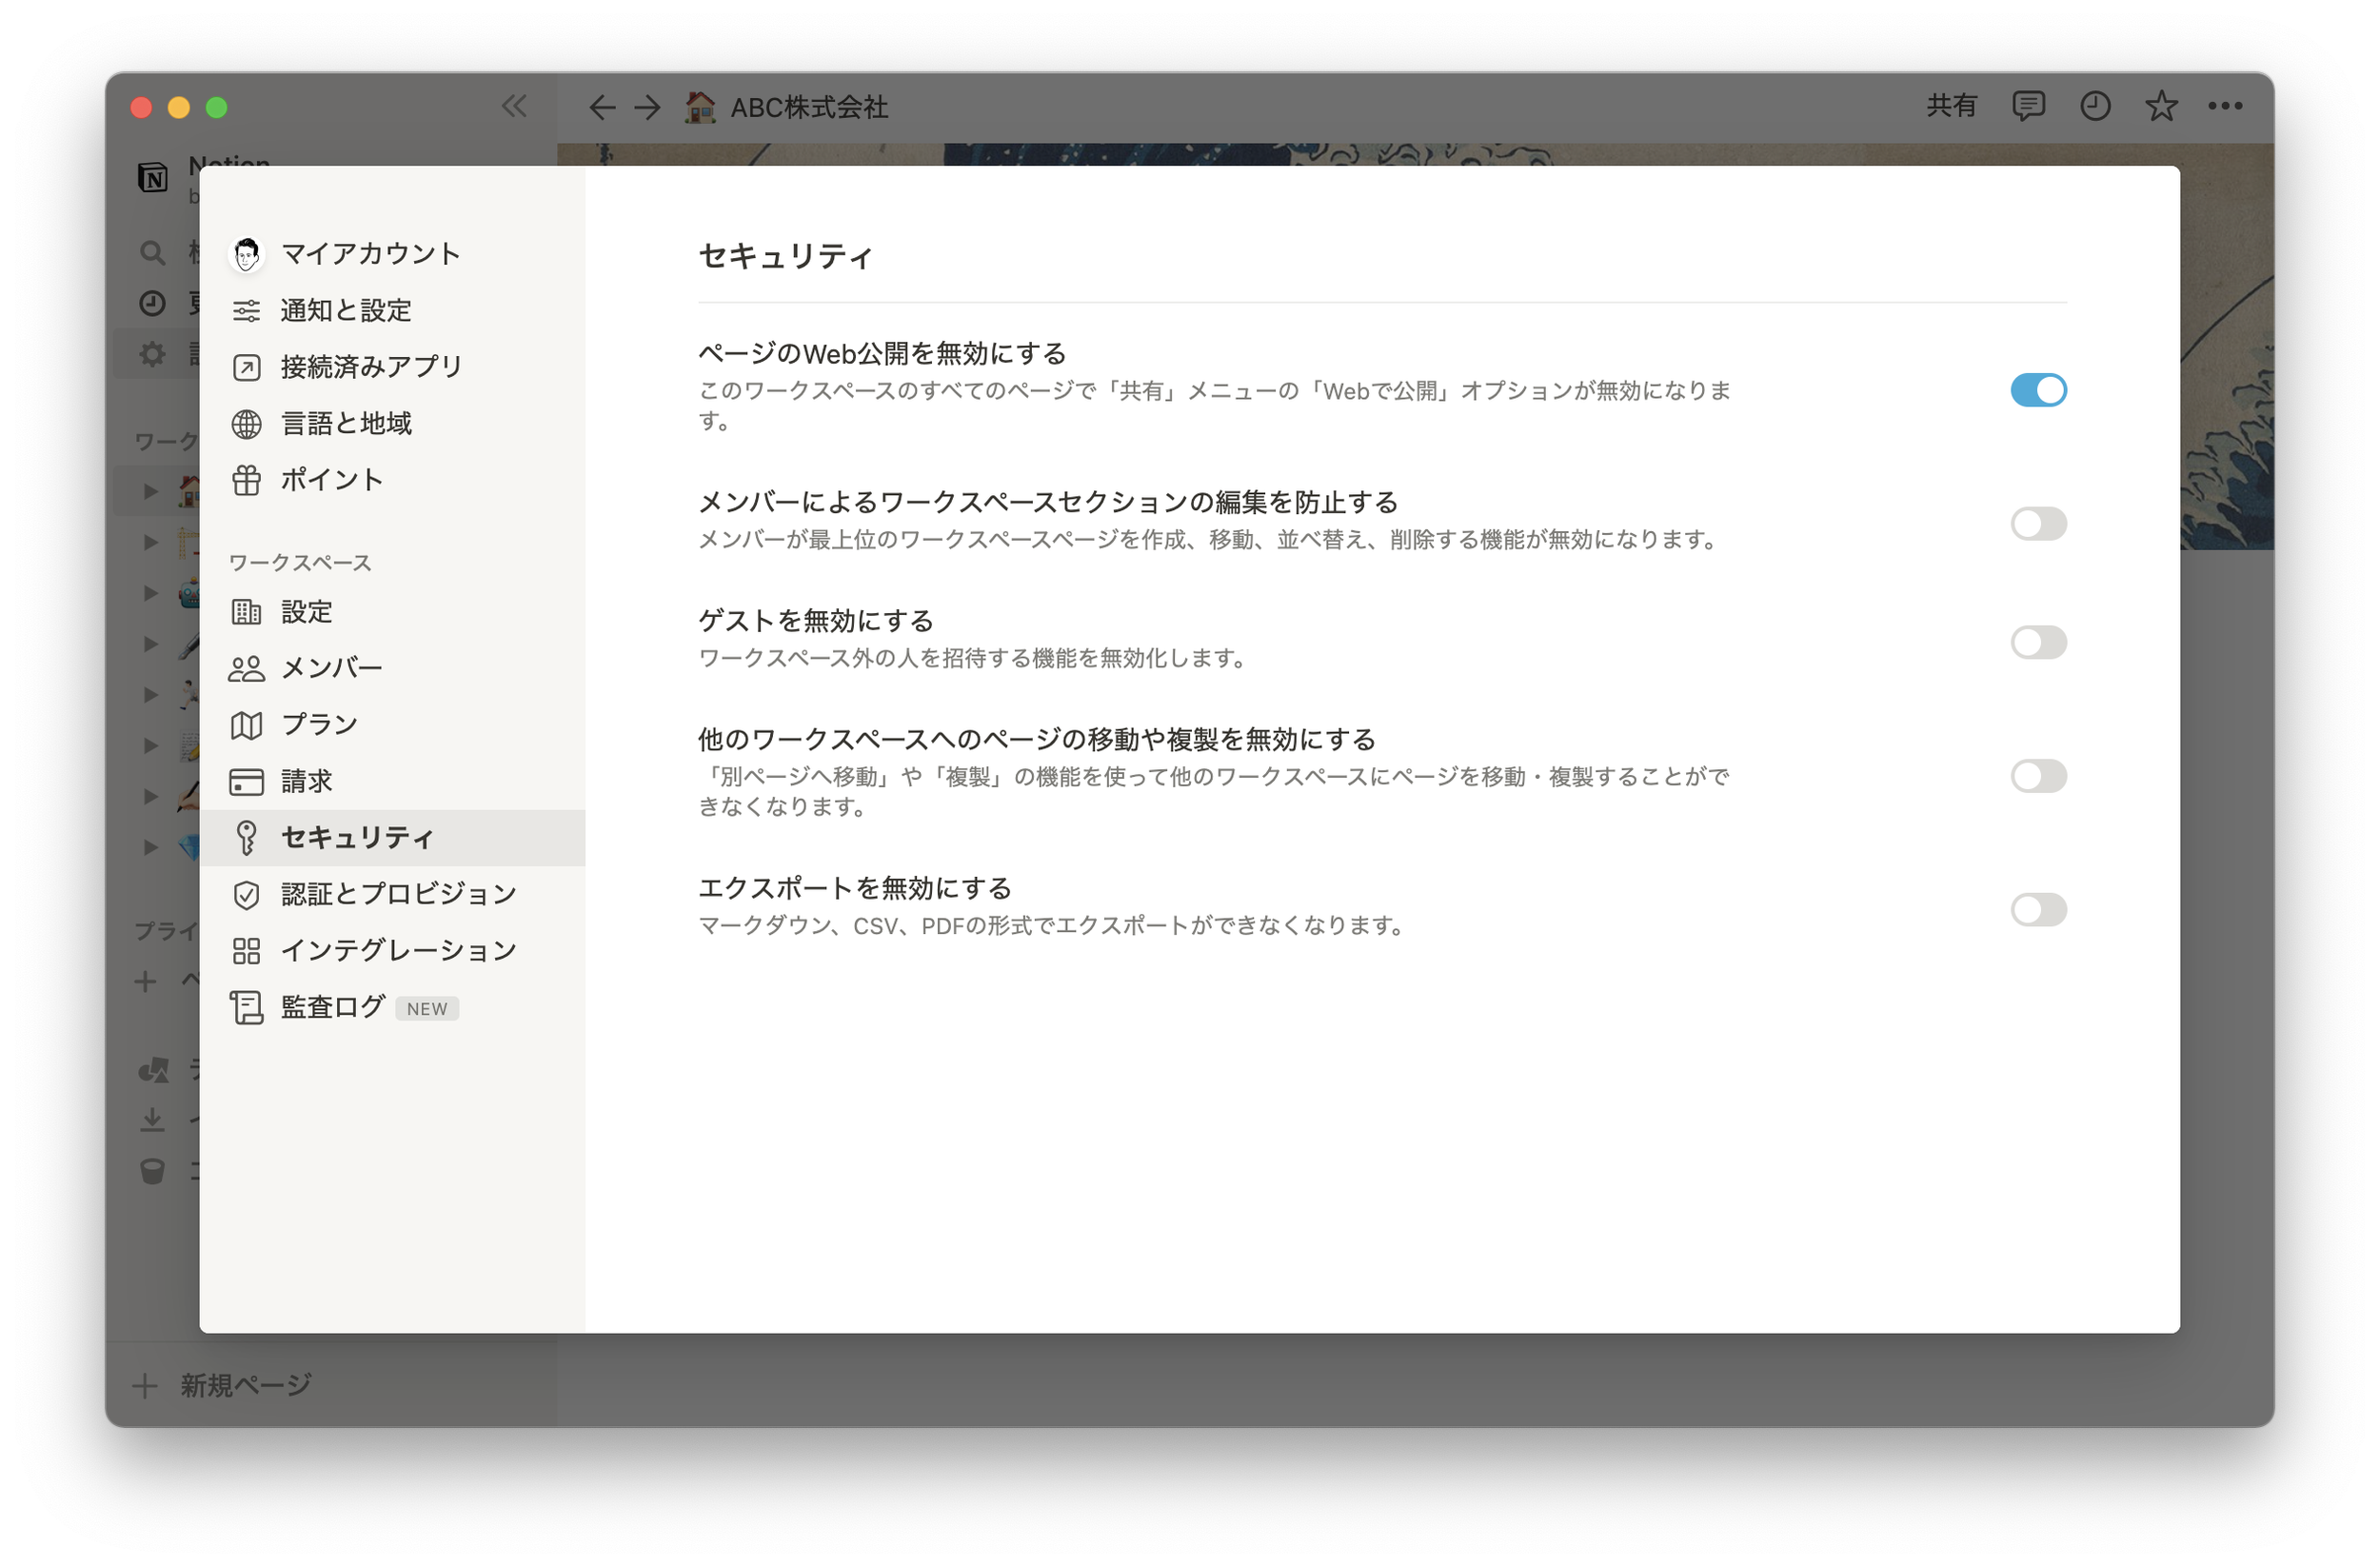Turn off ページのWeb公開を無効にする toggle
The width and height of the screenshot is (2380, 1567).
point(2038,390)
